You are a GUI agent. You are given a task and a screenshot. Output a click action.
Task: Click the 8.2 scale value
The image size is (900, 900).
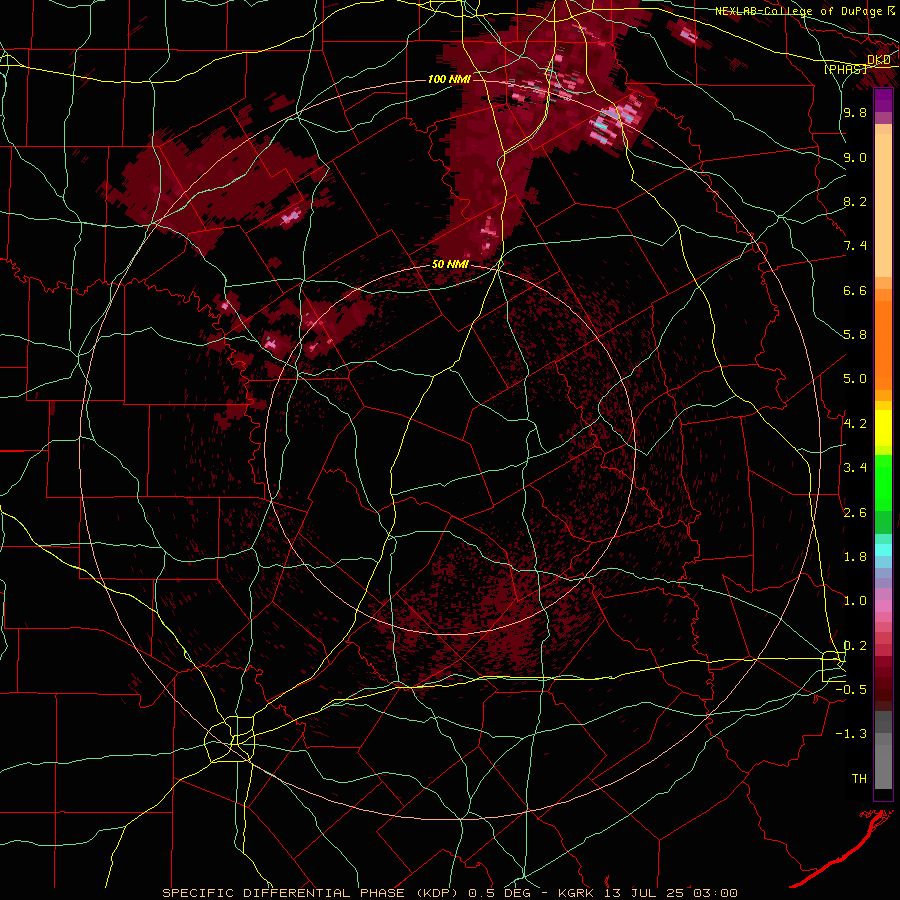tap(855, 201)
